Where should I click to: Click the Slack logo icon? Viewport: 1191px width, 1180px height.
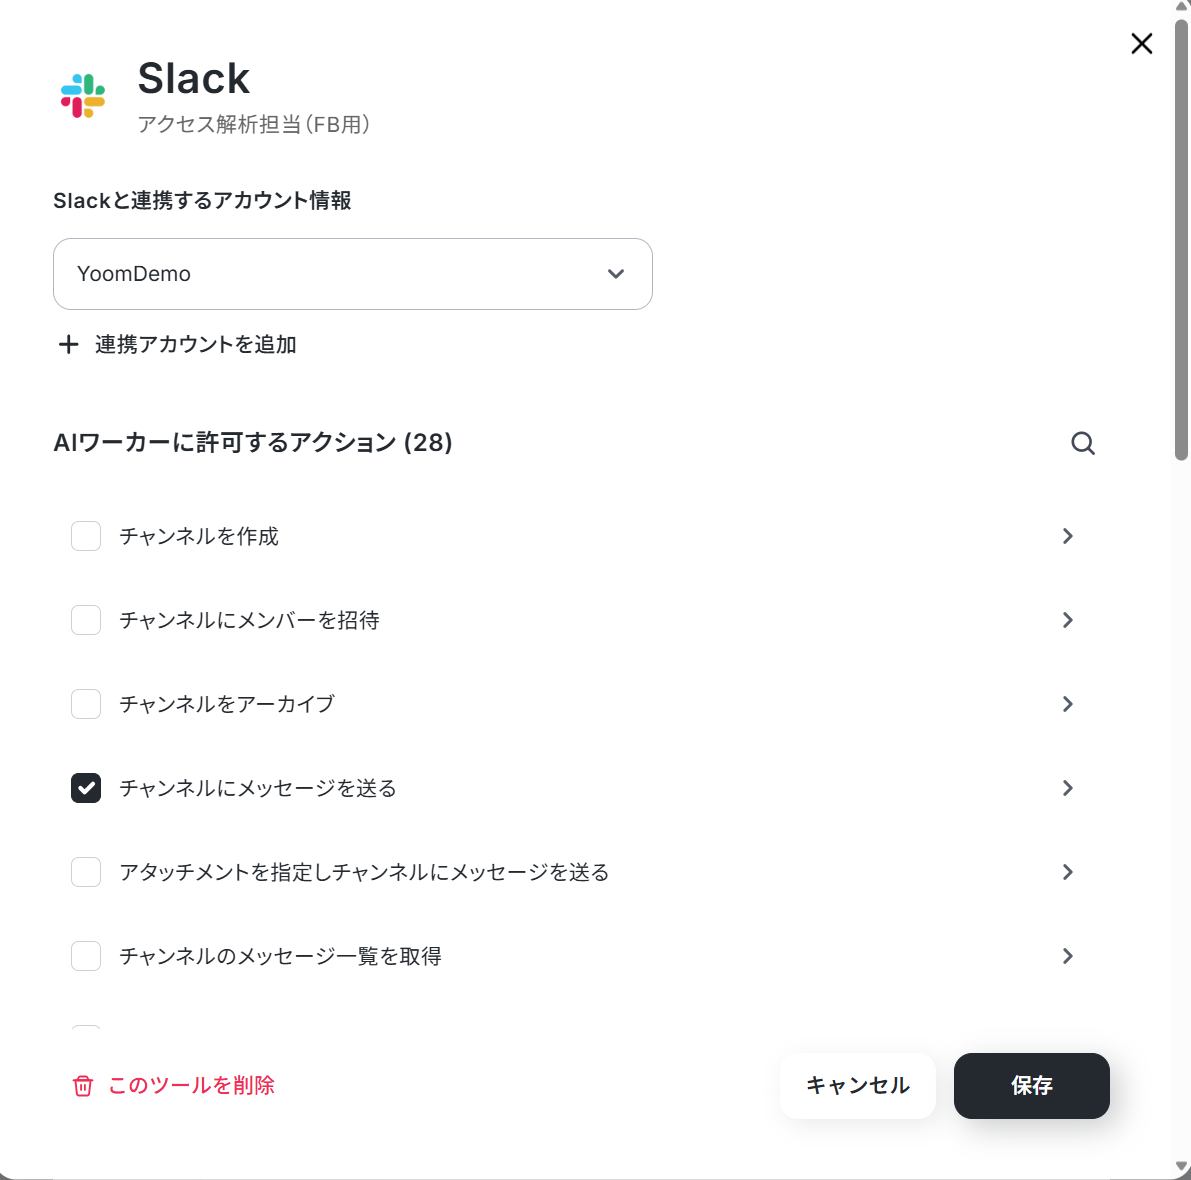(83, 96)
